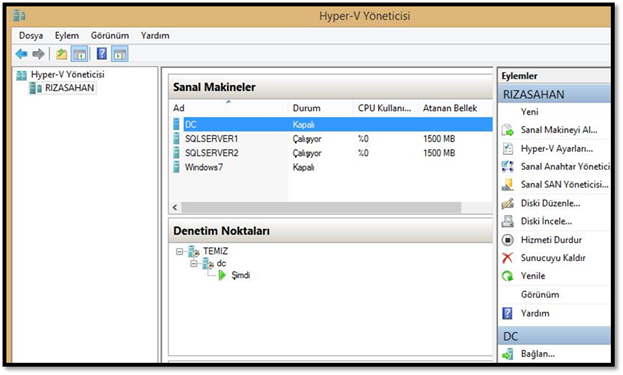Sort by the Ad column header
Screen dimensions: 623x375
click(x=228, y=108)
